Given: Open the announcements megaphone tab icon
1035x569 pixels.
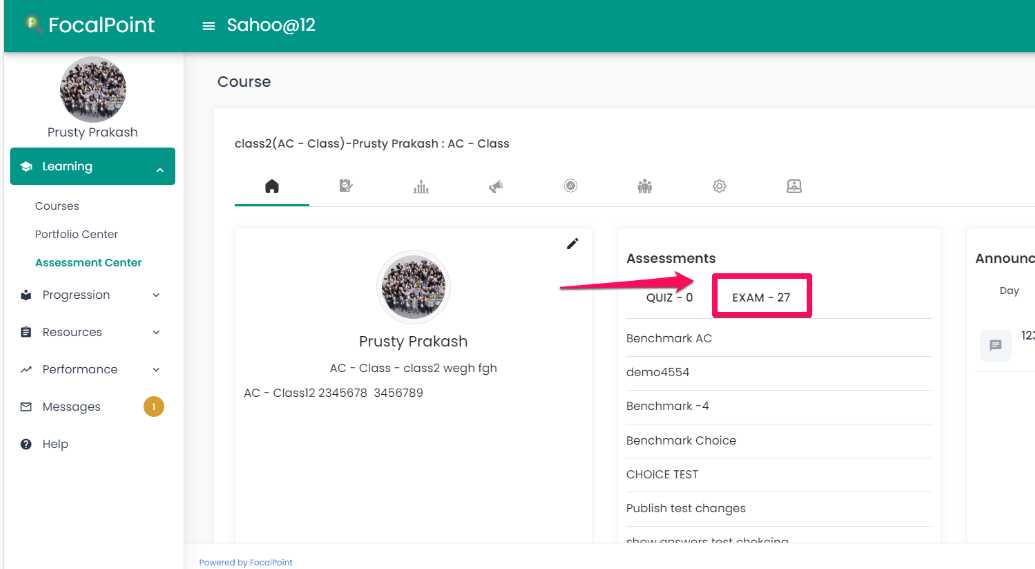Looking at the screenshot, I should pos(496,187).
